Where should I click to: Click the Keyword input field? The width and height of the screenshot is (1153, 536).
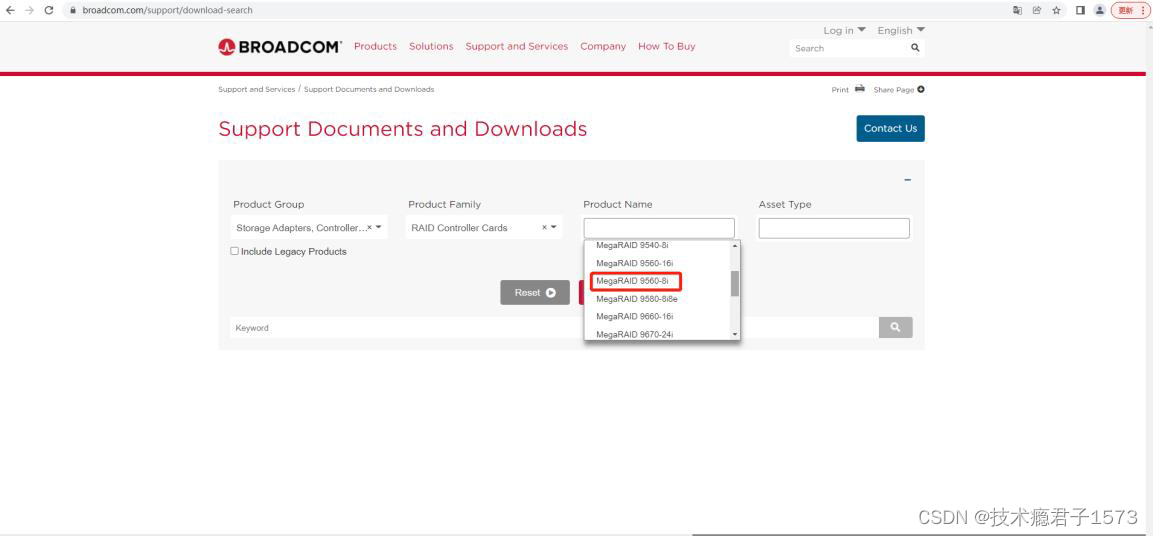coord(554,328)
